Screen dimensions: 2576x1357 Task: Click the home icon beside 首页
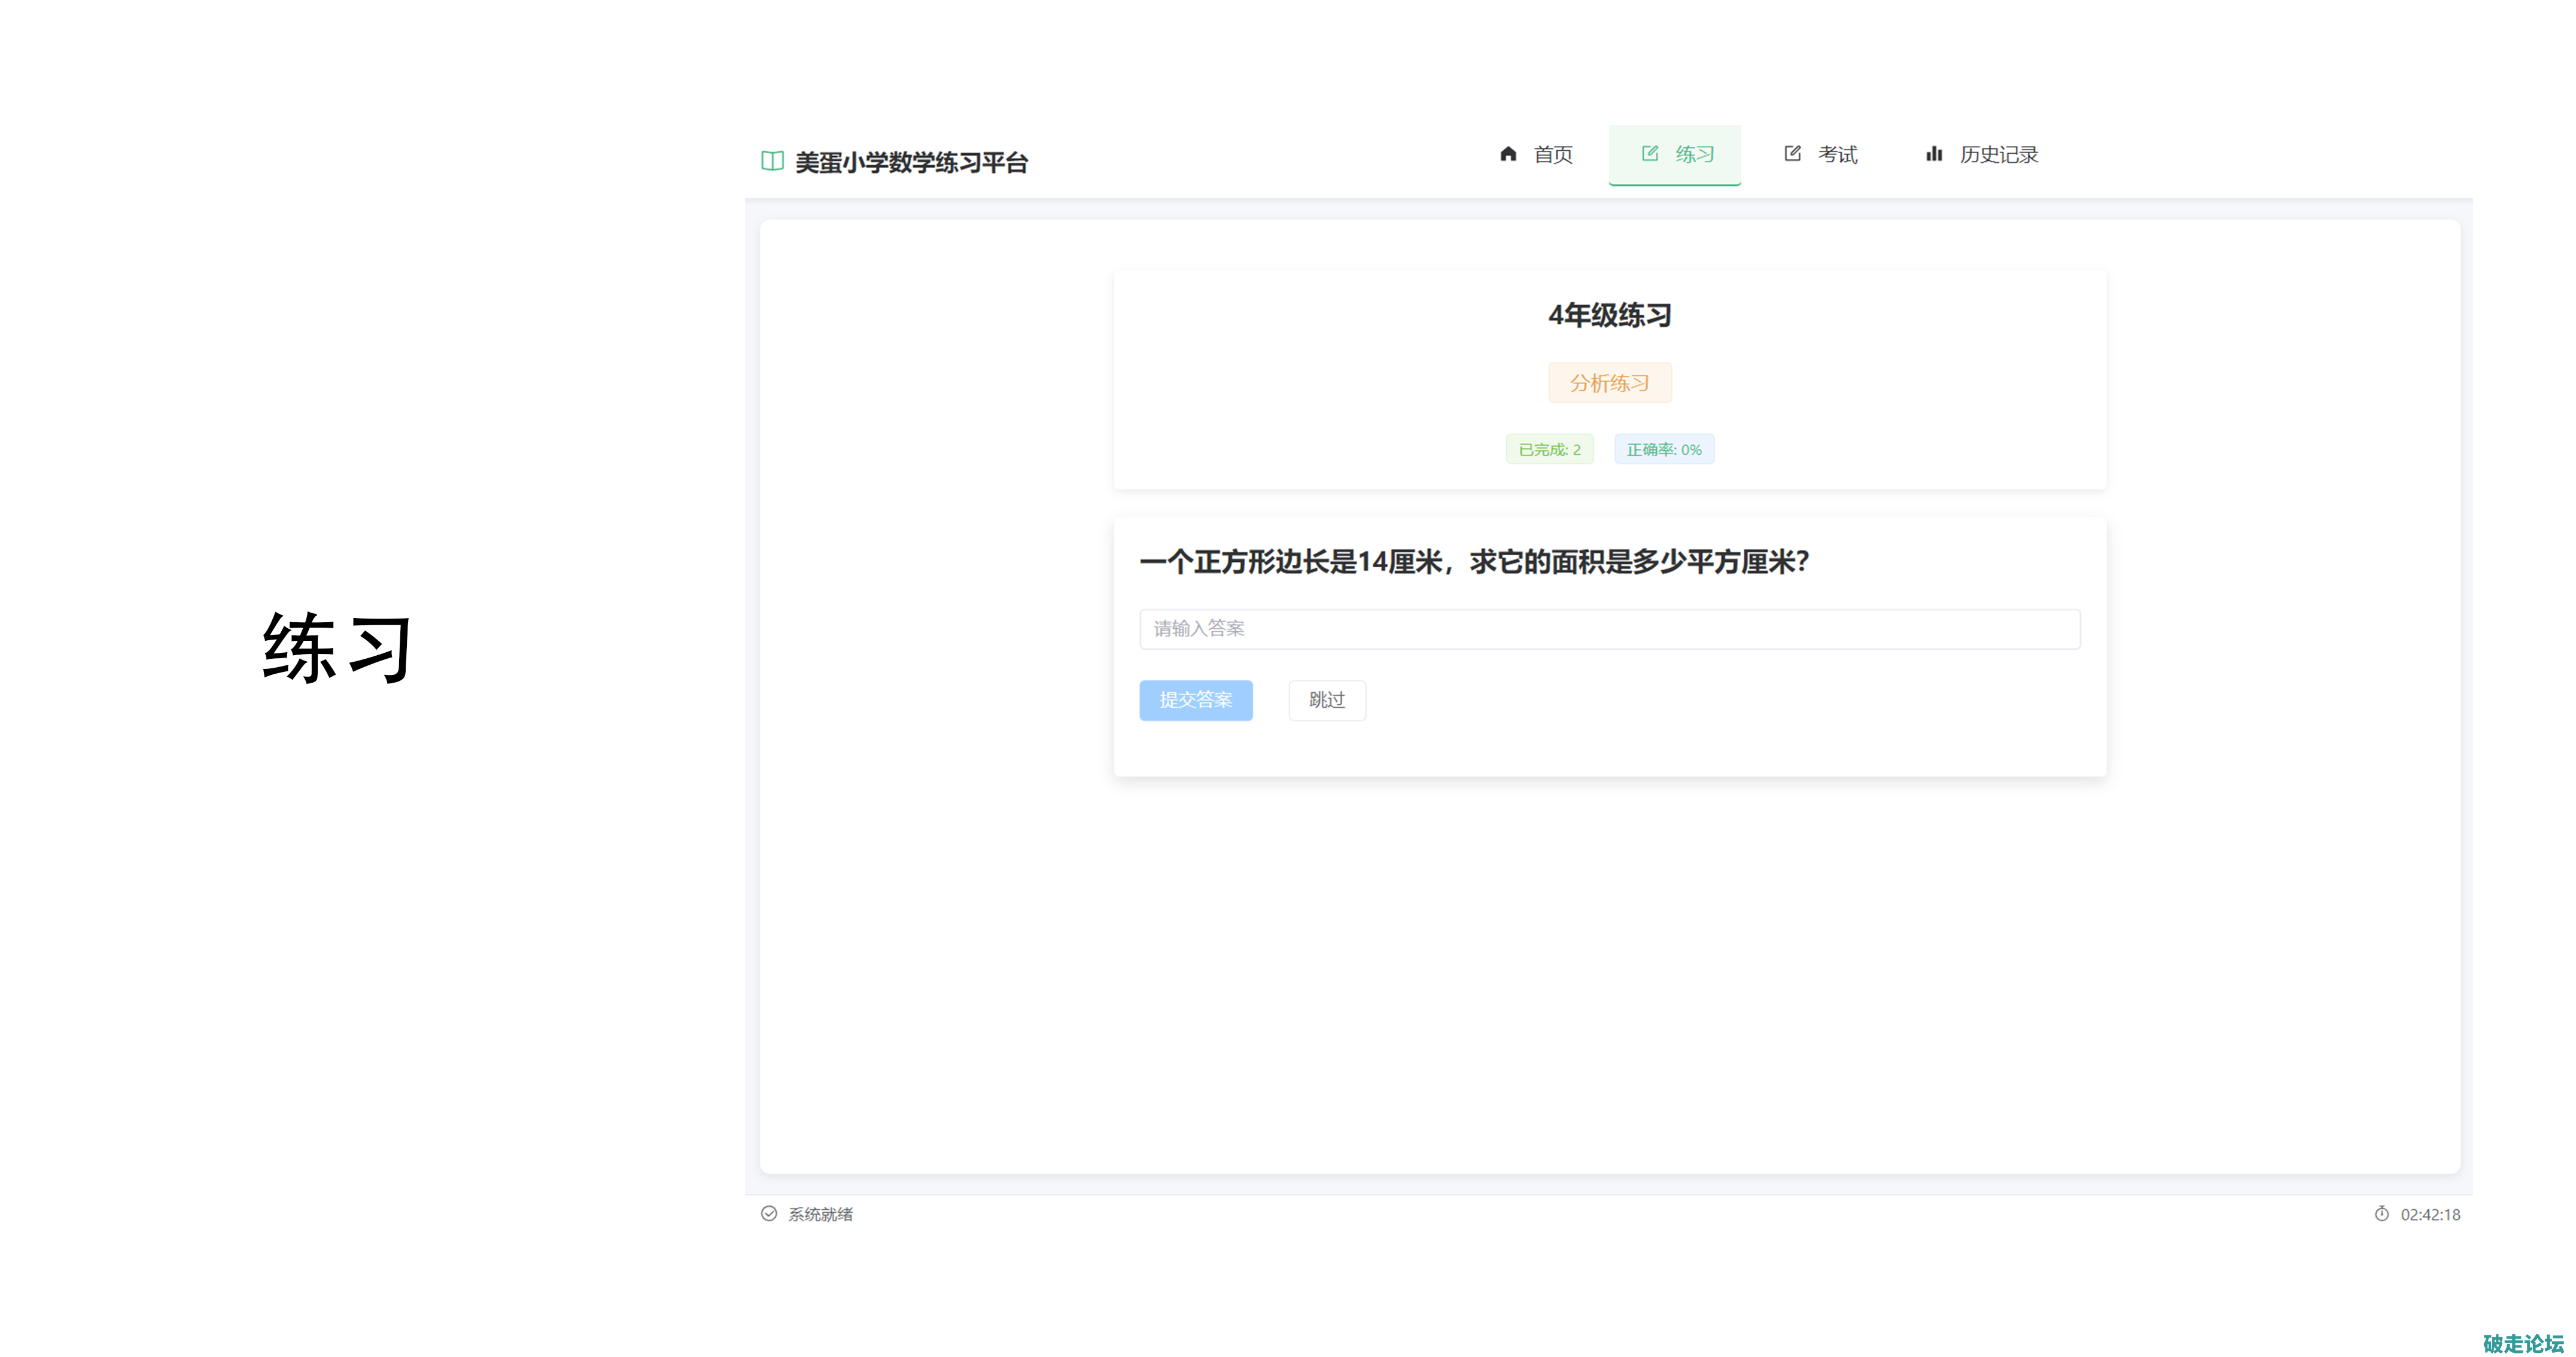coord(1508,154)
